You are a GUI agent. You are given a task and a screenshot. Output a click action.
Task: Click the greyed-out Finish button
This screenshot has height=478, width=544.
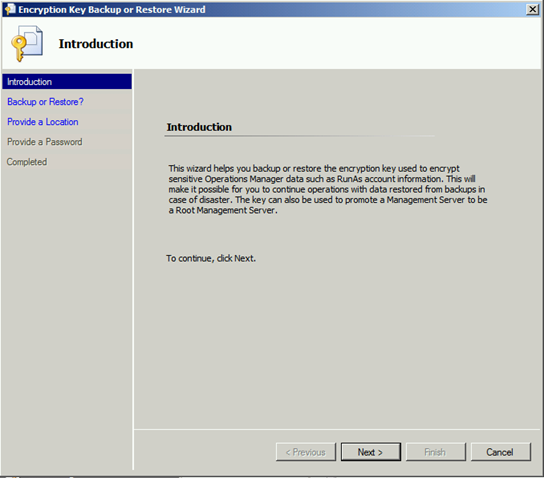tap(435, 452)
